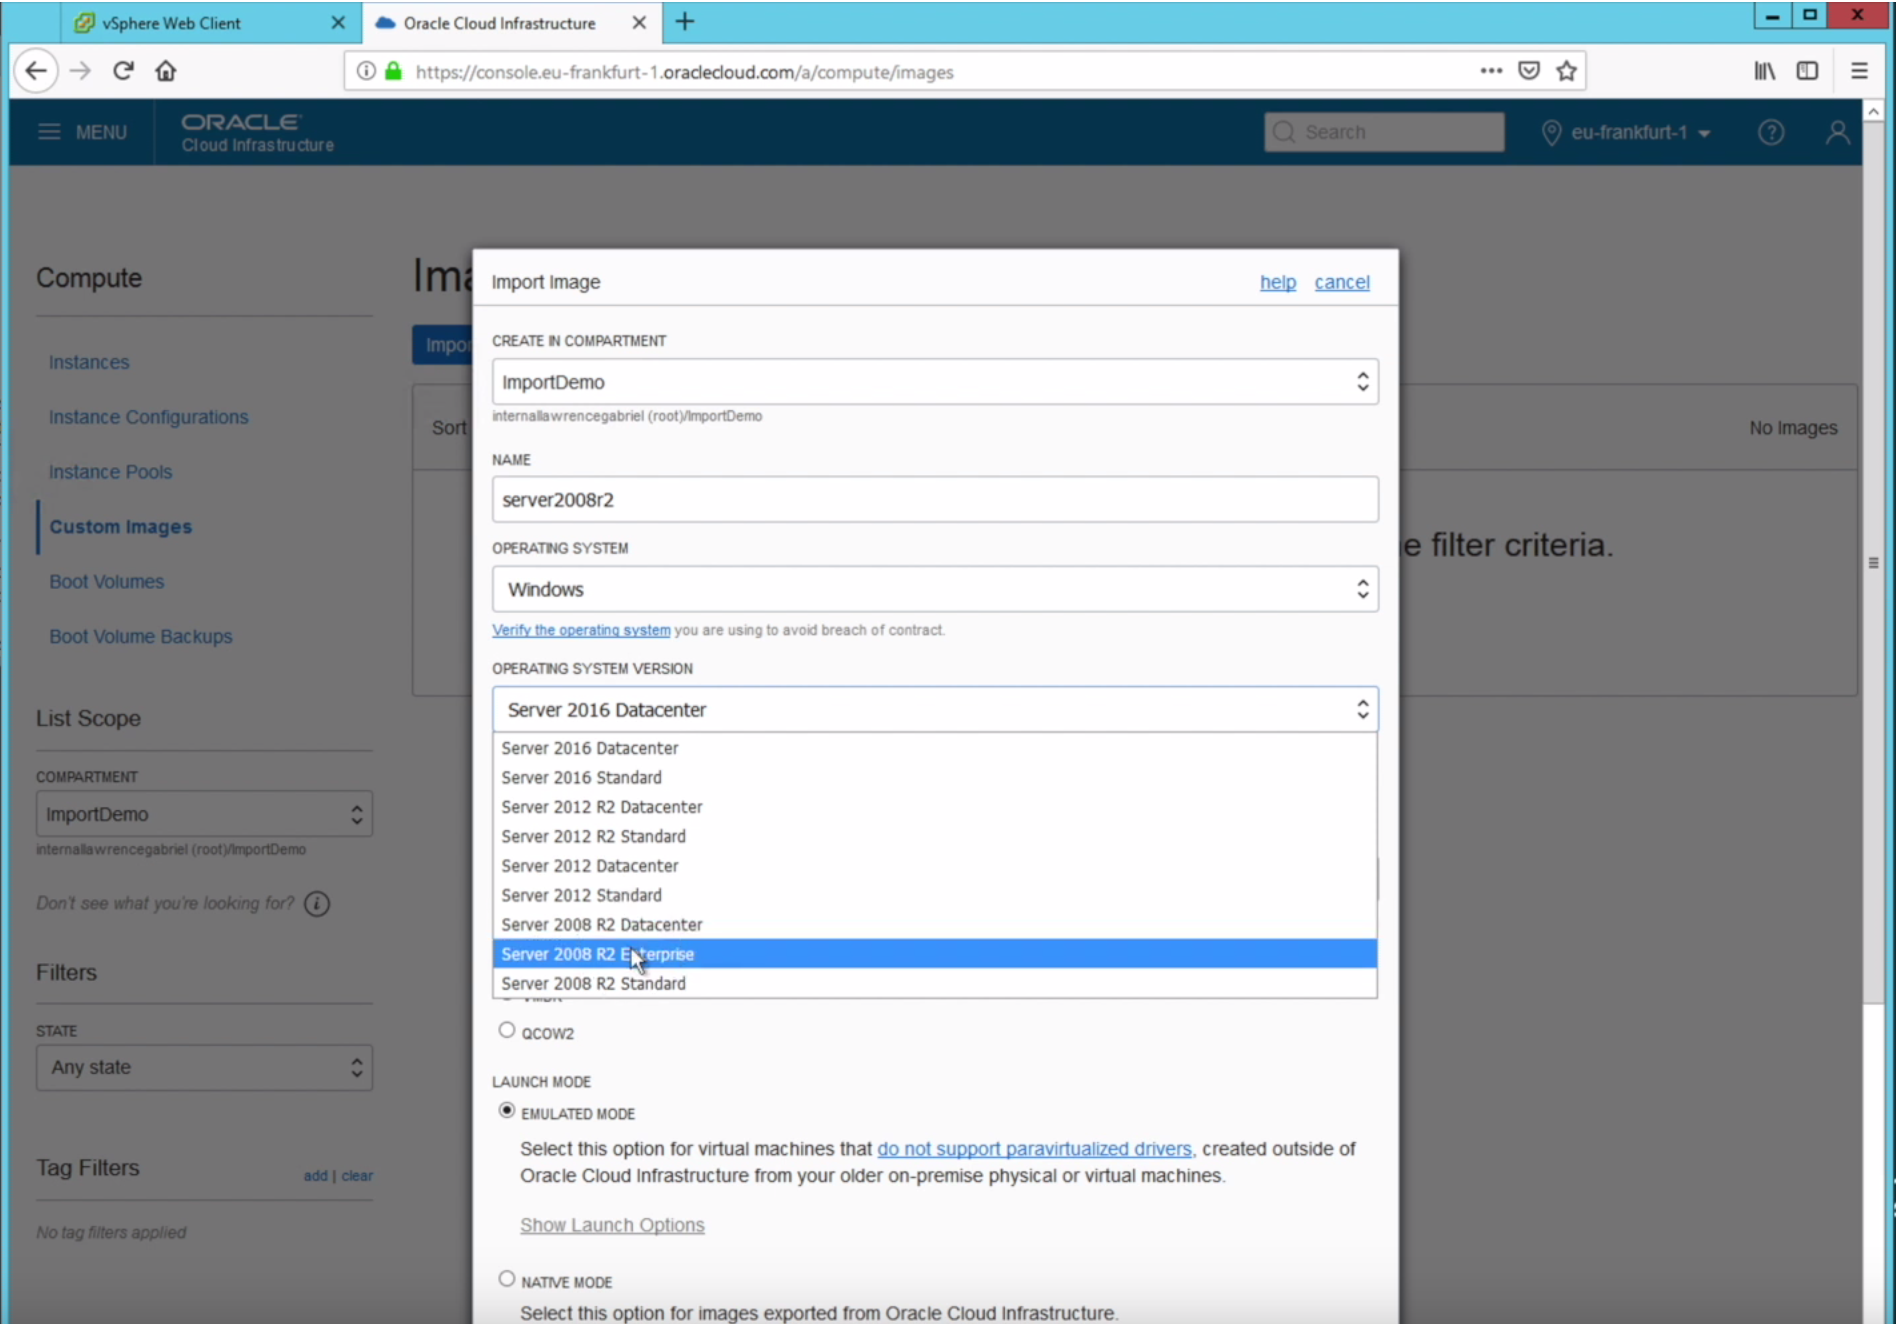Click the info icon beside 'Don't see what you're looking for'
1896x1324 pixels.
[317, 904]
